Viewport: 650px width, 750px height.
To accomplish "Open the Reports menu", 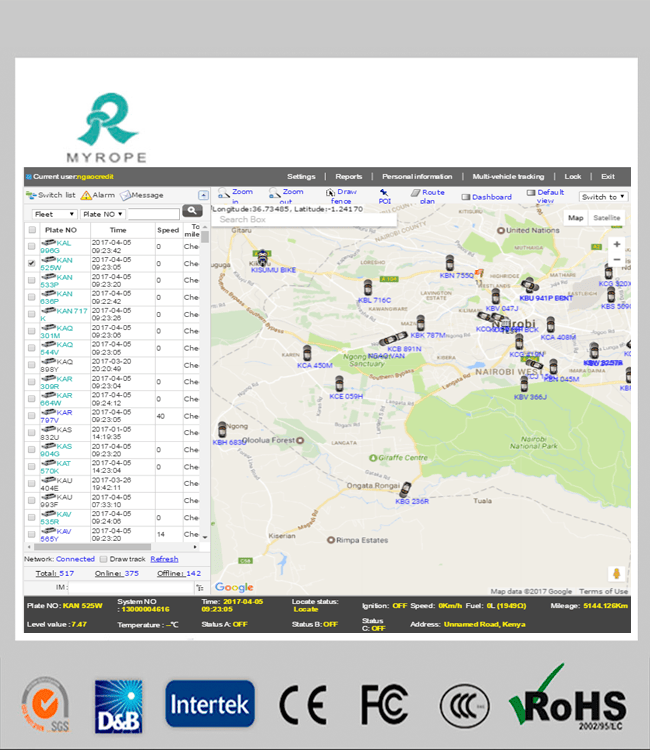I will [348, 176].
